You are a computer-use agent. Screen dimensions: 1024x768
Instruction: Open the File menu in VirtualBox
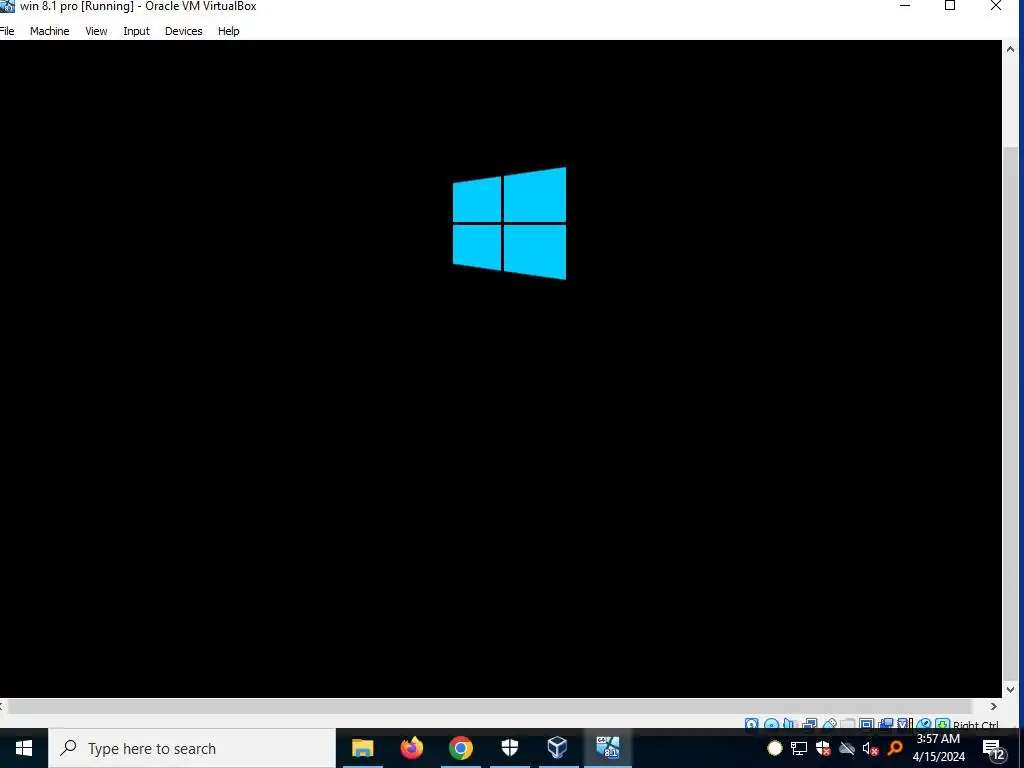pyautogui.click(x=7, y=31)
